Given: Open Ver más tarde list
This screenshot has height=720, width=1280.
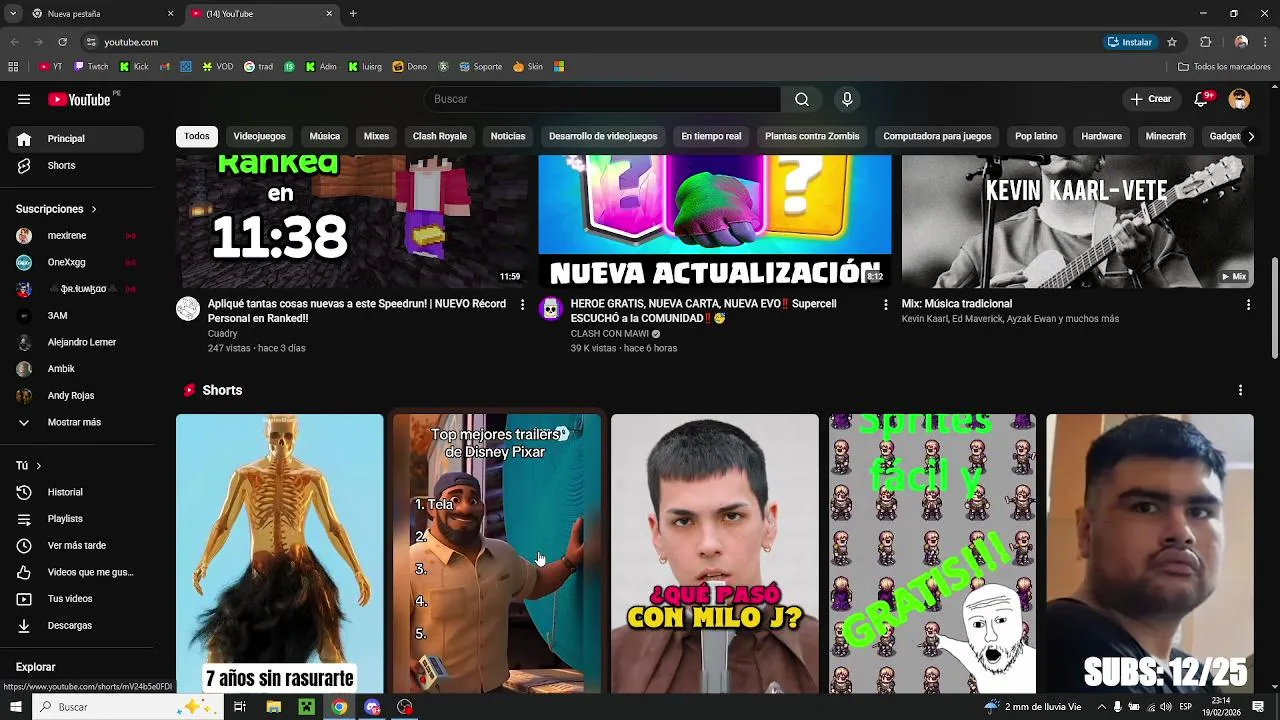Looking at the screenshot, I should 78,545.
